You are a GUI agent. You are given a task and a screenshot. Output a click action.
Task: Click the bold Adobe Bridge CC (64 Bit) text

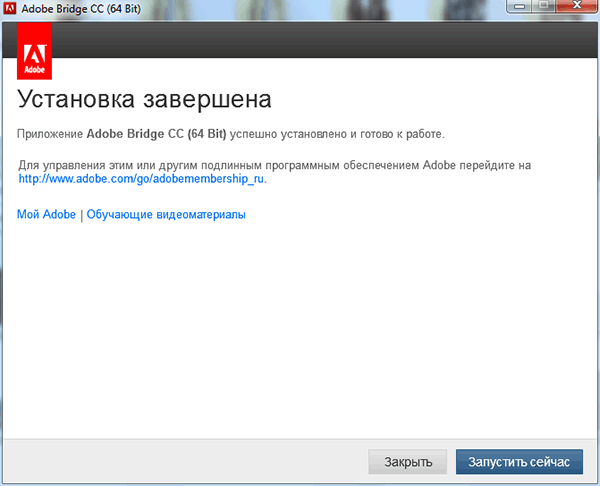(157, 134)
